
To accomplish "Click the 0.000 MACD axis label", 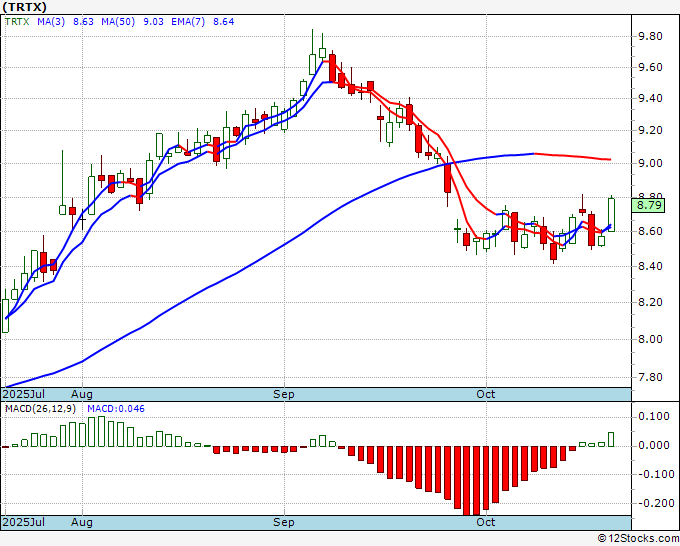I will coord(654,445).
